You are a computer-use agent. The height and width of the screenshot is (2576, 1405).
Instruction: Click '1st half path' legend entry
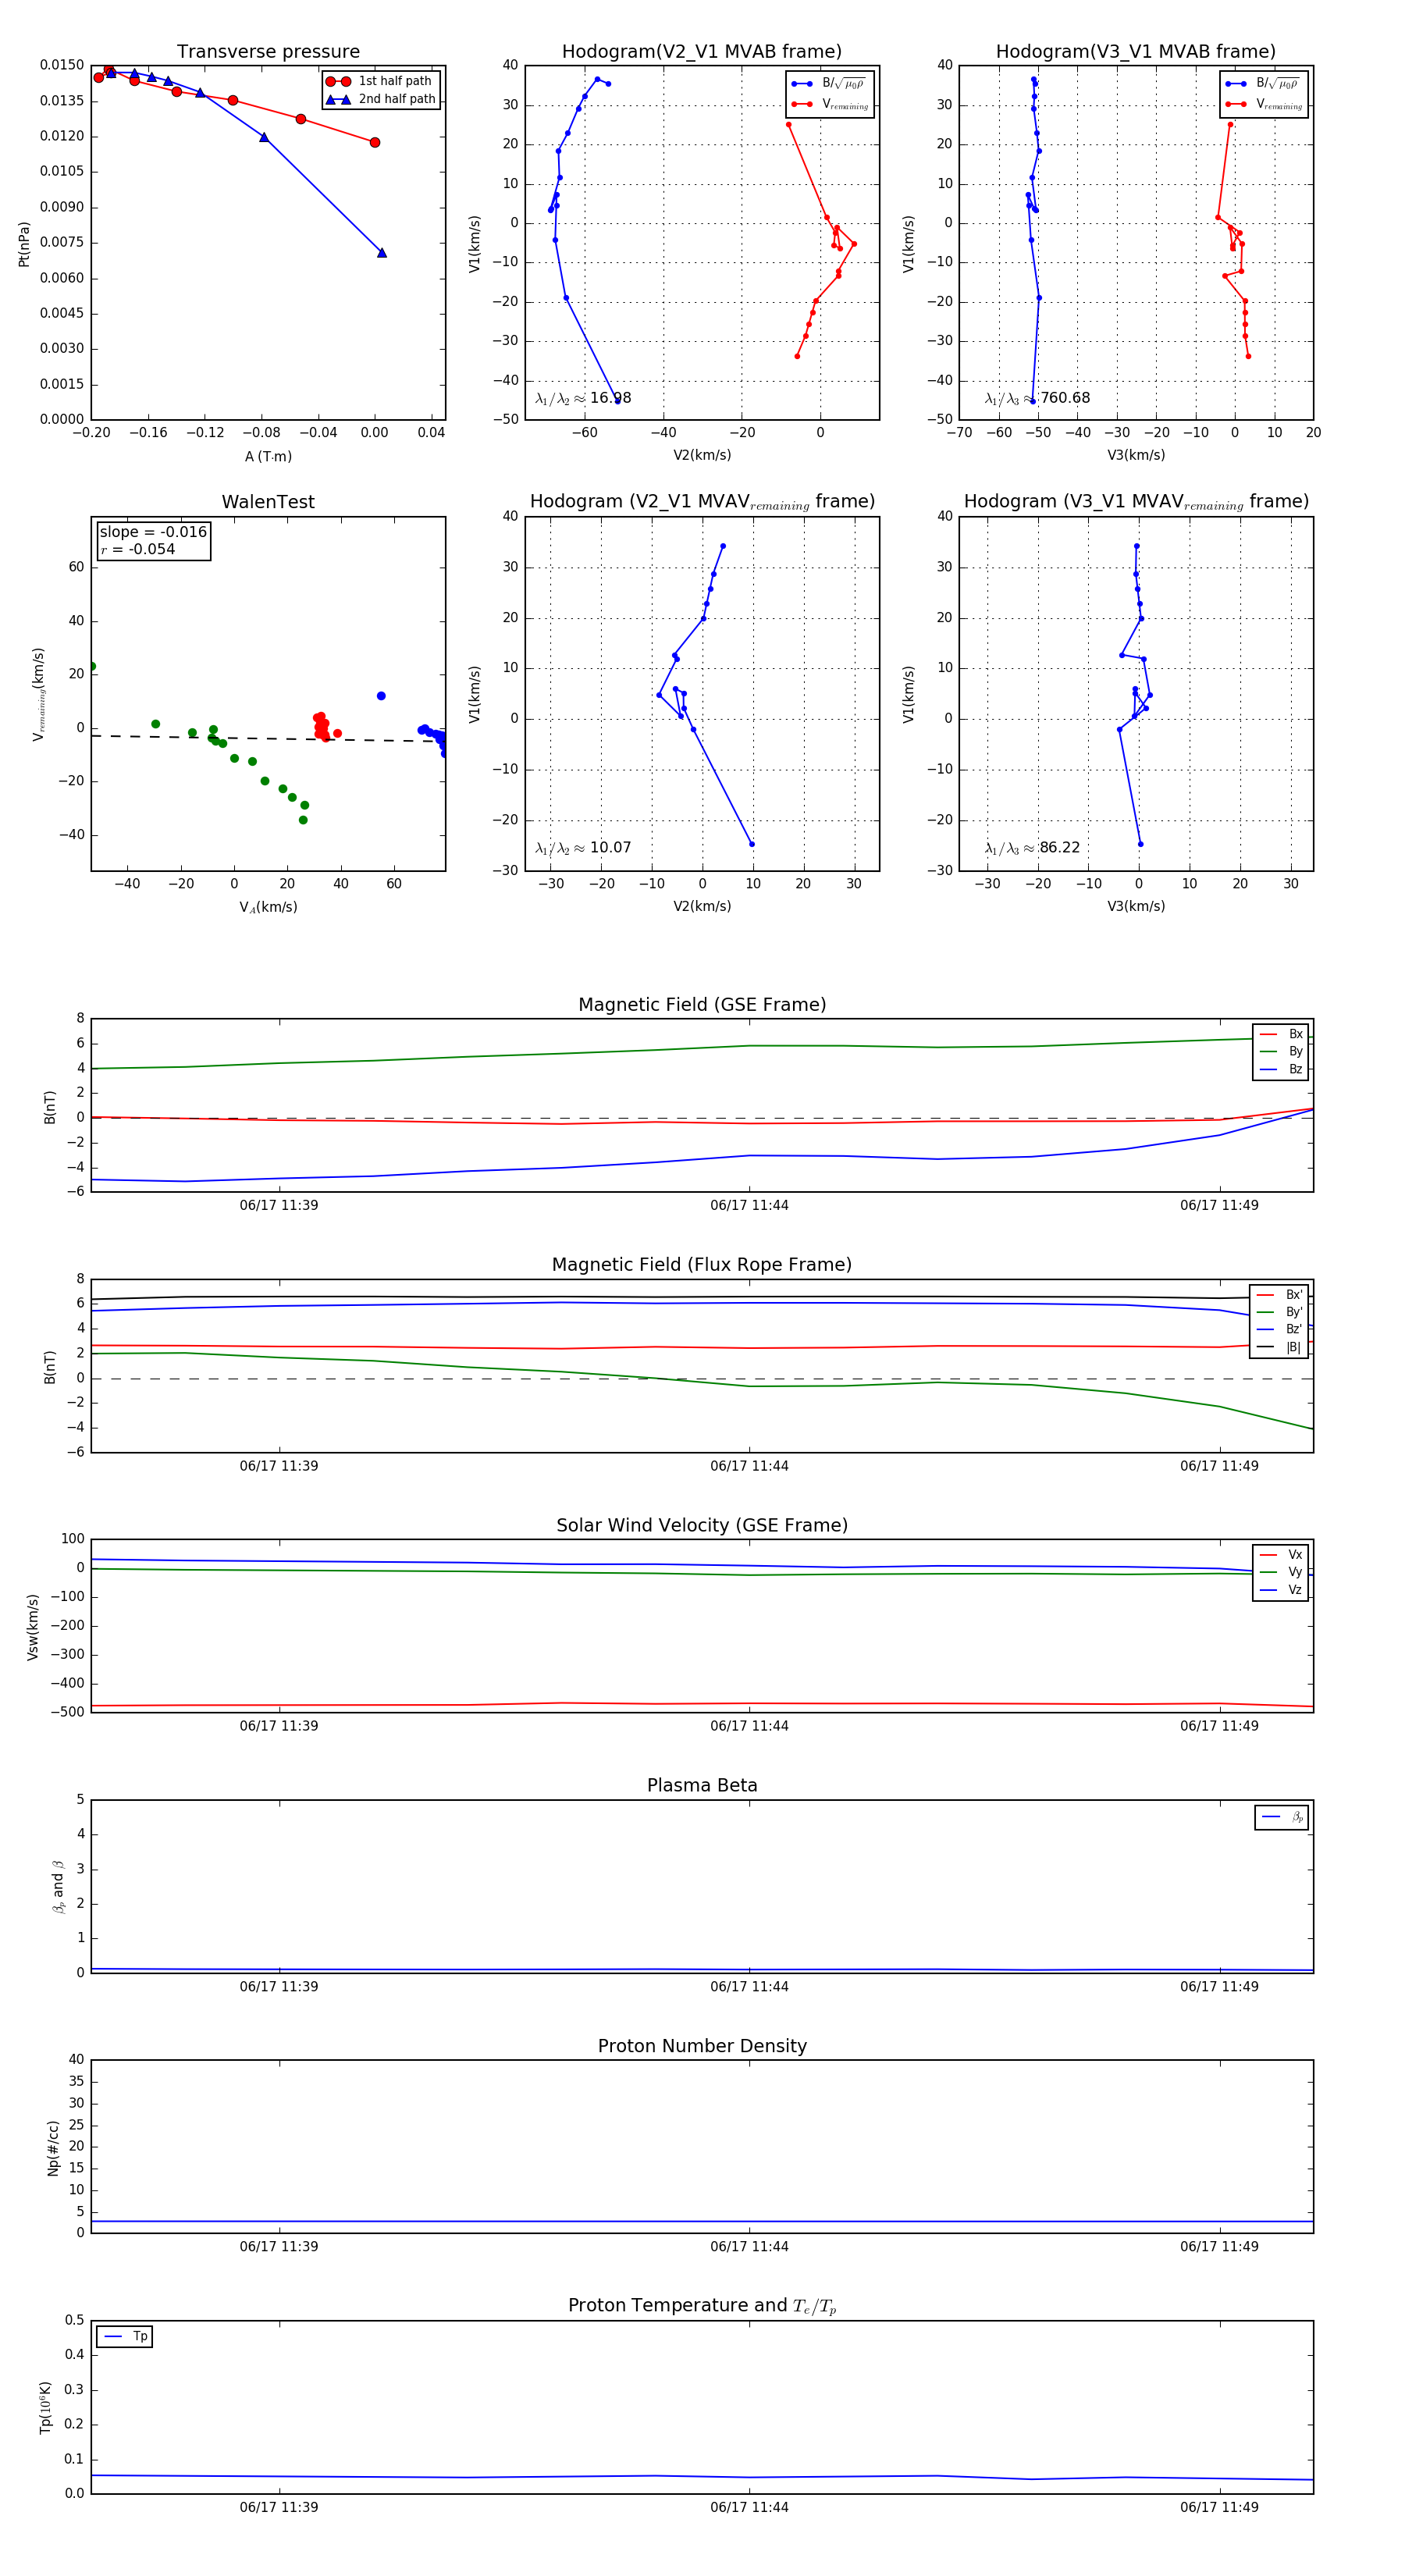point(380,81)
